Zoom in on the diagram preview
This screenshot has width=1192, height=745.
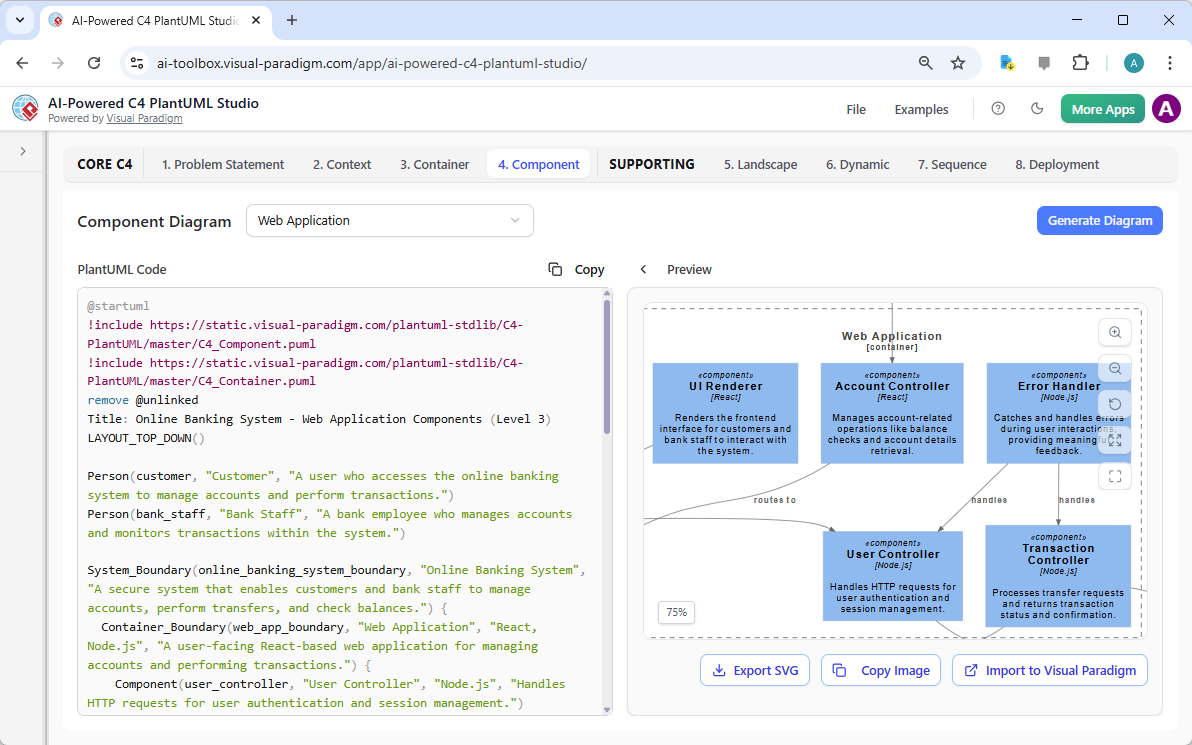tap(1115, 332)
